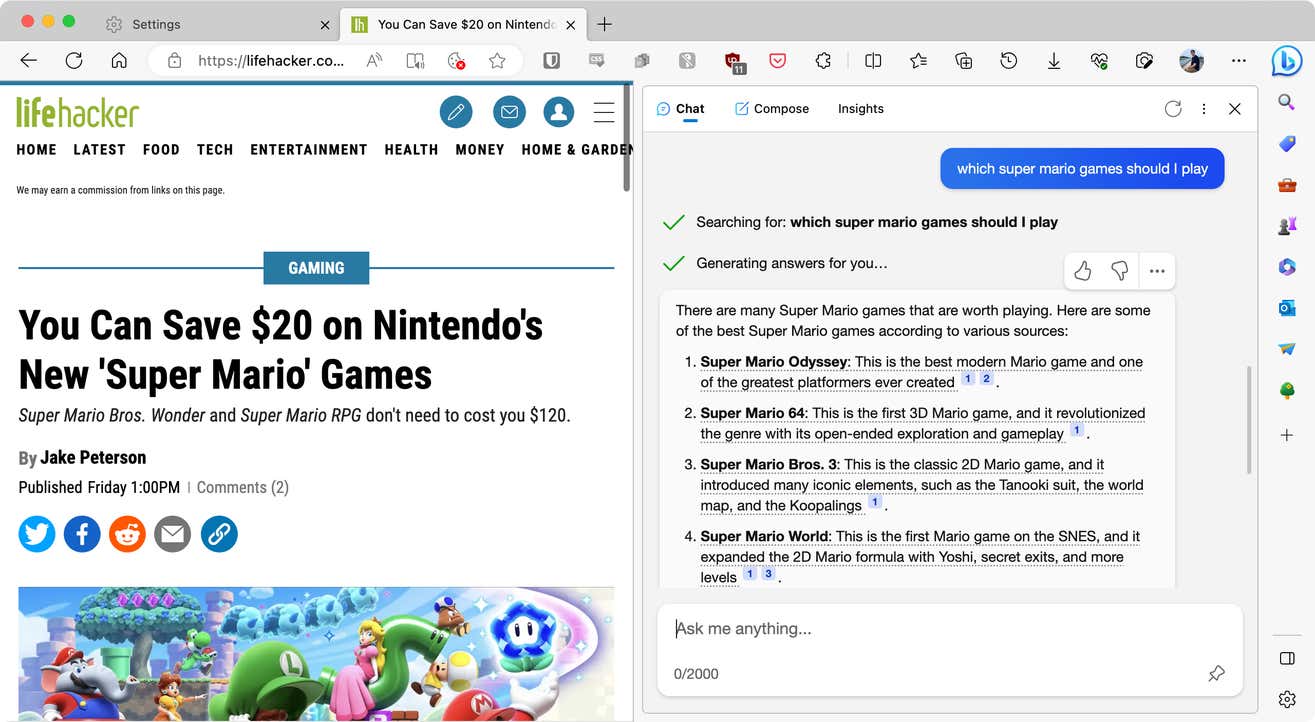Open the Lifehacker user account icon
This screenshot has height=722, width=1315.
pyautogui.click(x=559, y=112)
